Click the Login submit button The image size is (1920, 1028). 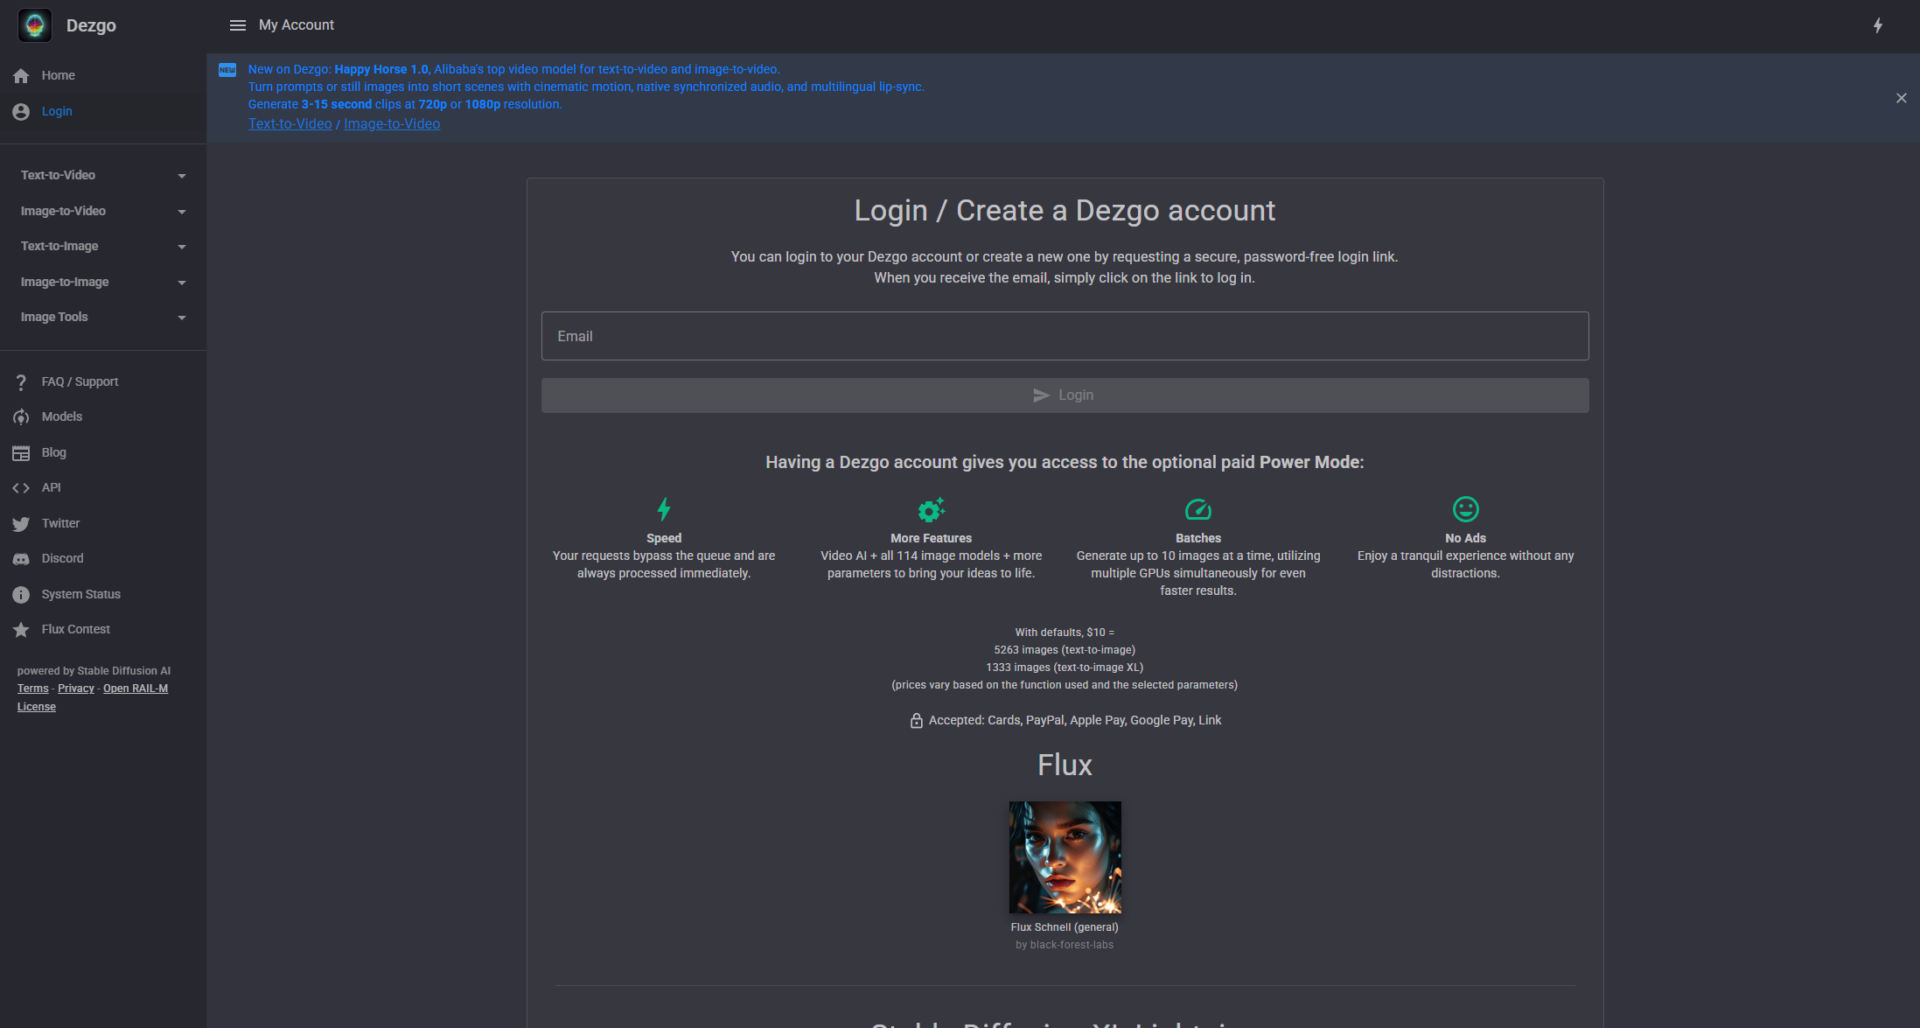[x=1064, y=396]
